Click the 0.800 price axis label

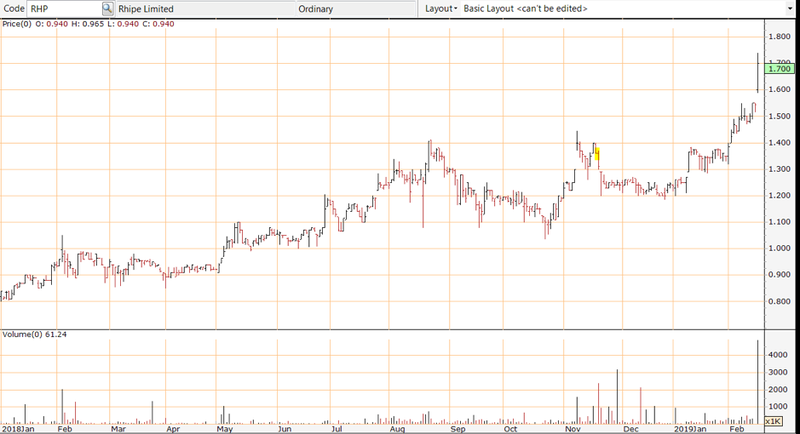779,301
